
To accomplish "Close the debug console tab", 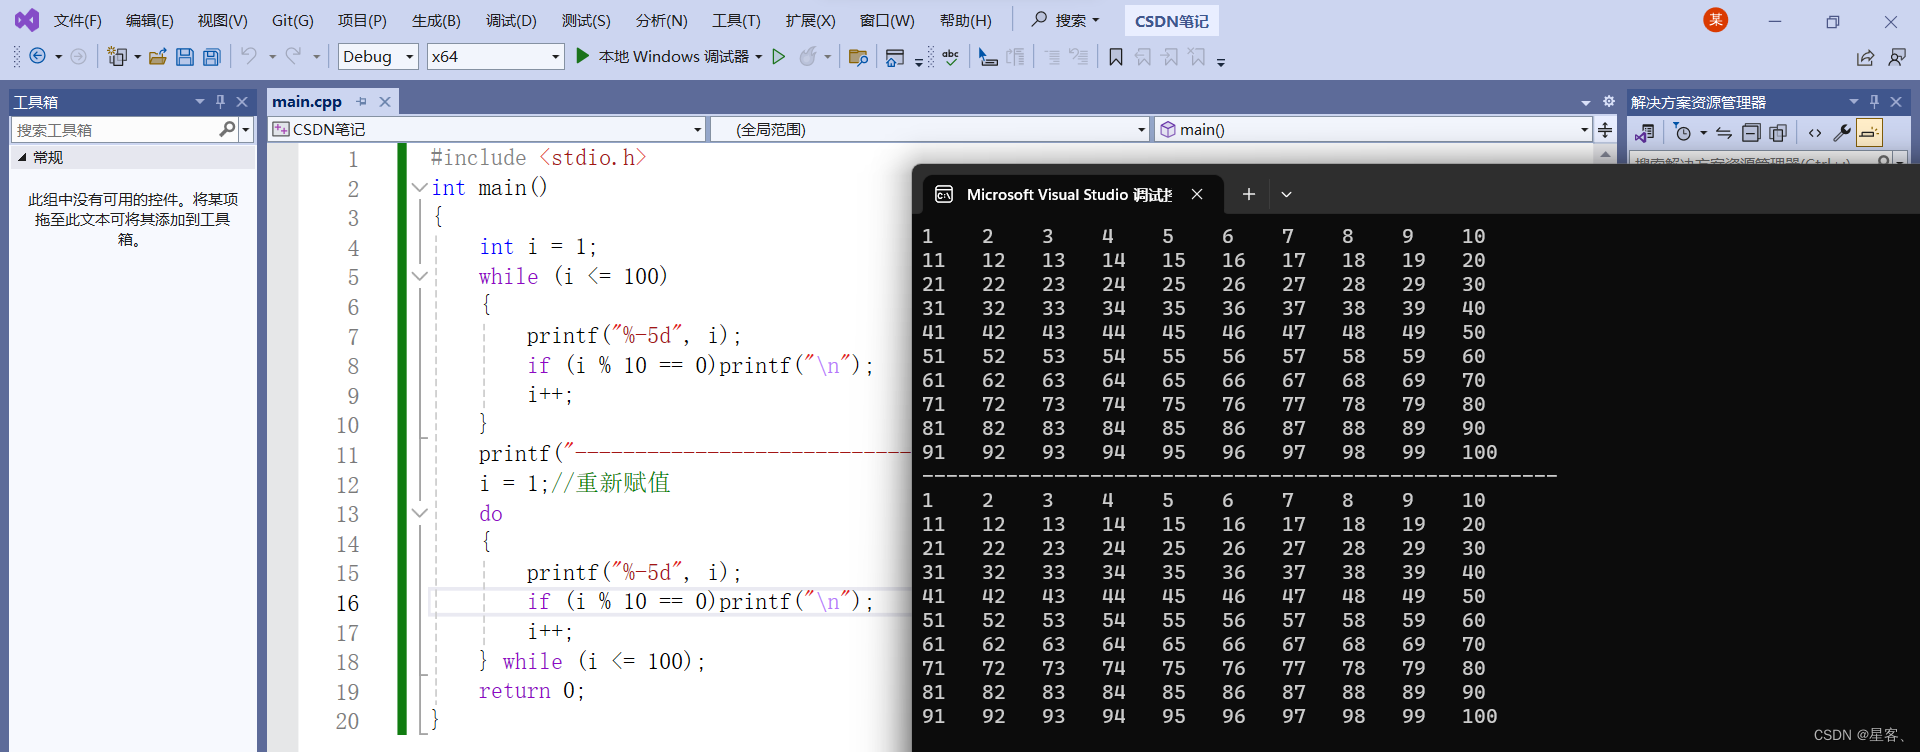I will click(x=1197, y=195).
